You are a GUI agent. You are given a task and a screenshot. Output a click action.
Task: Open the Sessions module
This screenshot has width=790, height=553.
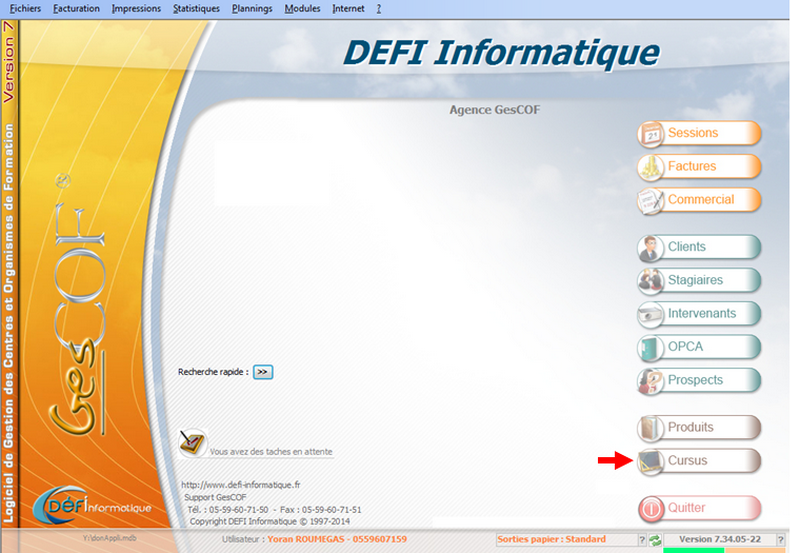pos(699,133)
